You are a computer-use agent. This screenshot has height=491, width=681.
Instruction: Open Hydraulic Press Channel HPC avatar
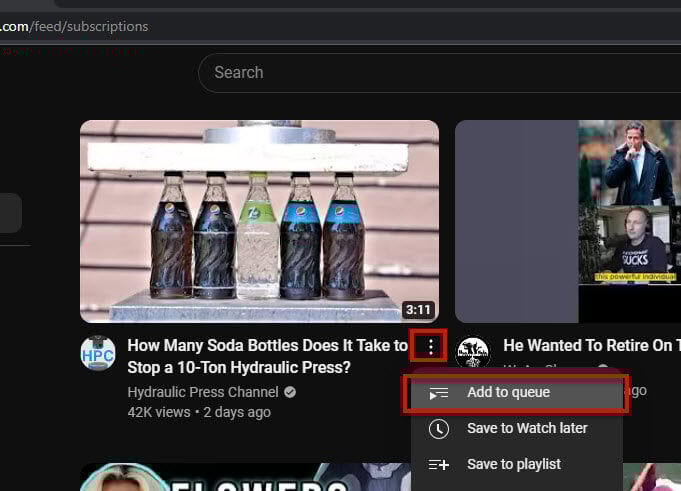pyautogui.click(x=98, y=353)
